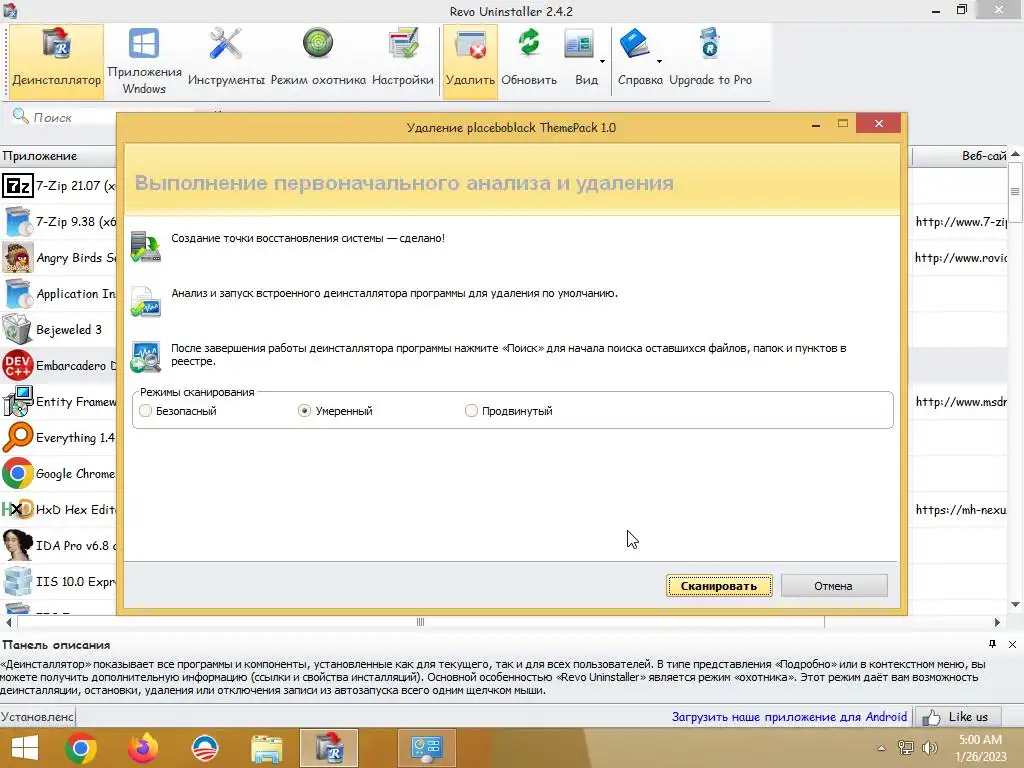Click the vertical scrollbar down arrow
The height and width of the screenshot is (768, 1024).
click(x=1015, y=605)
